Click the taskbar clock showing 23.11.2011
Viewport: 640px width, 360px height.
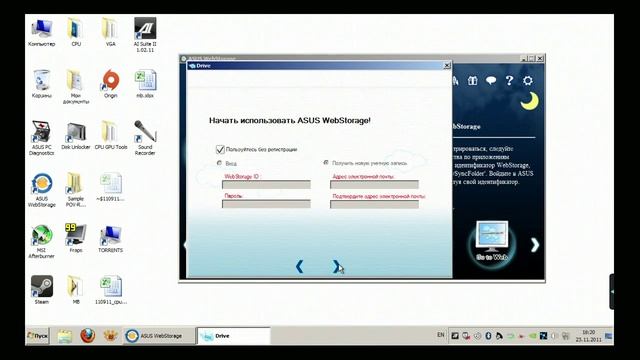click(589, 336)
